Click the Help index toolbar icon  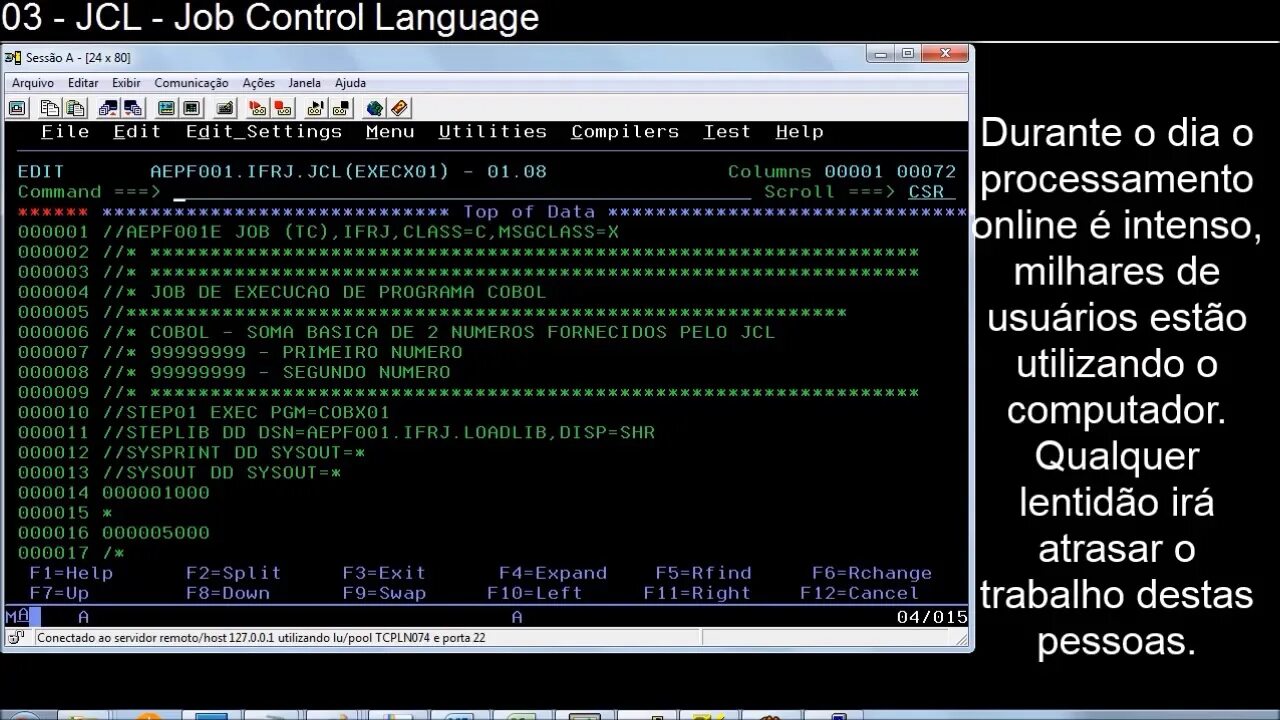pos(400,108)
